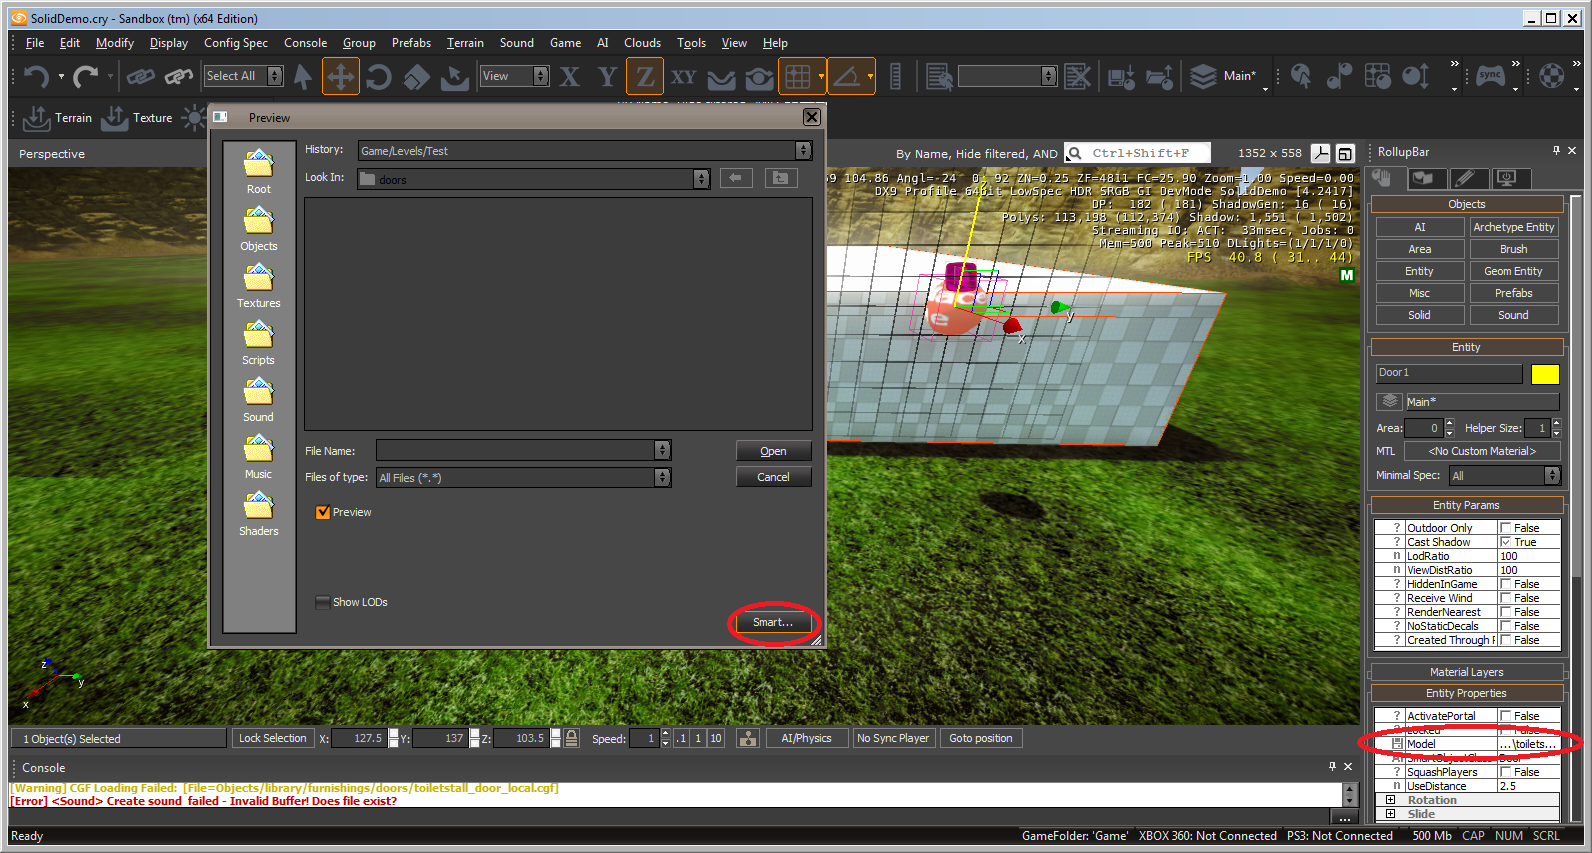The width and height of the screenshot is (1592, 853).
Task: Open the Terrain menu
Action: point(465,43)
